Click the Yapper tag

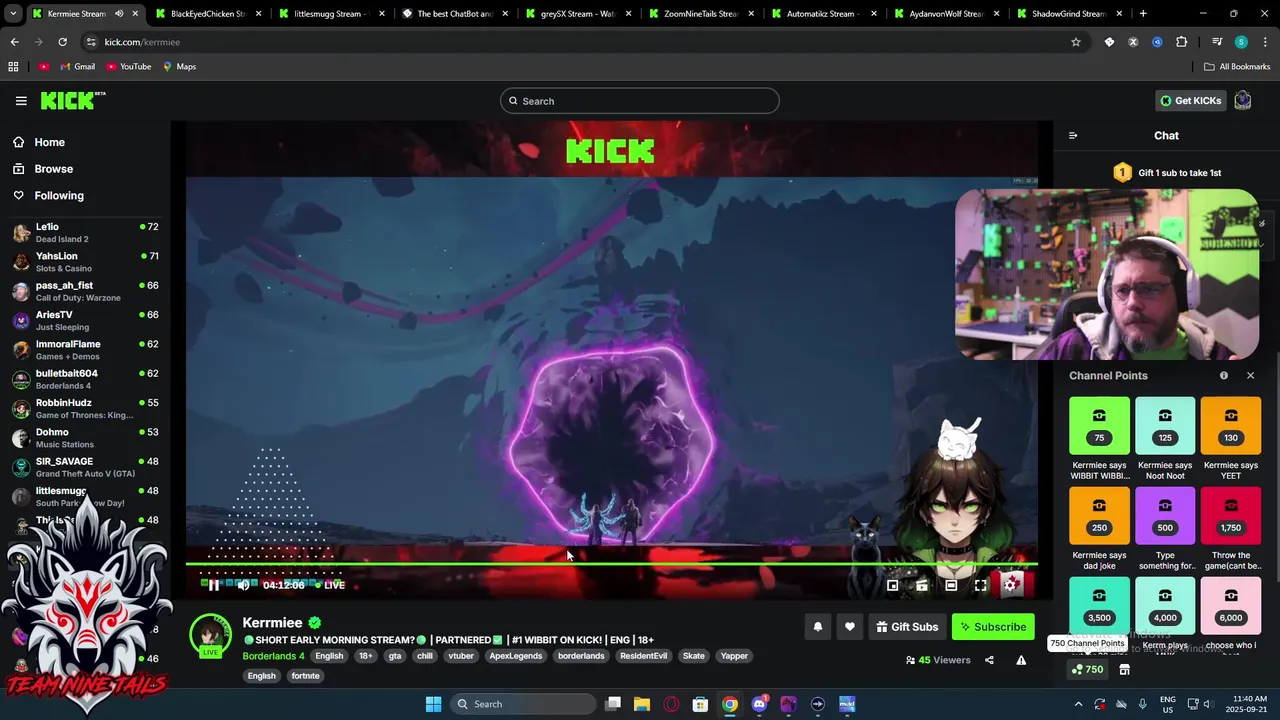click(x=734, y=656)
